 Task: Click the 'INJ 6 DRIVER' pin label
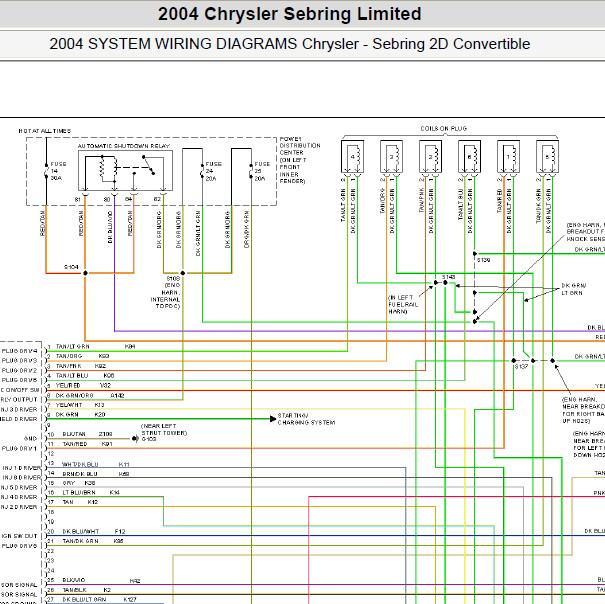coord(21,477)
